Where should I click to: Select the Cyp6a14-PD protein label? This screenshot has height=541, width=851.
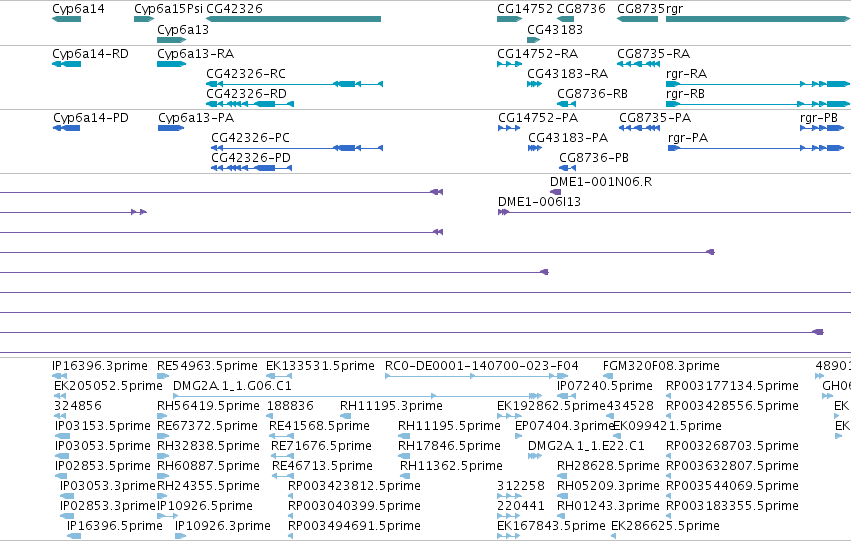pos(91,118)
